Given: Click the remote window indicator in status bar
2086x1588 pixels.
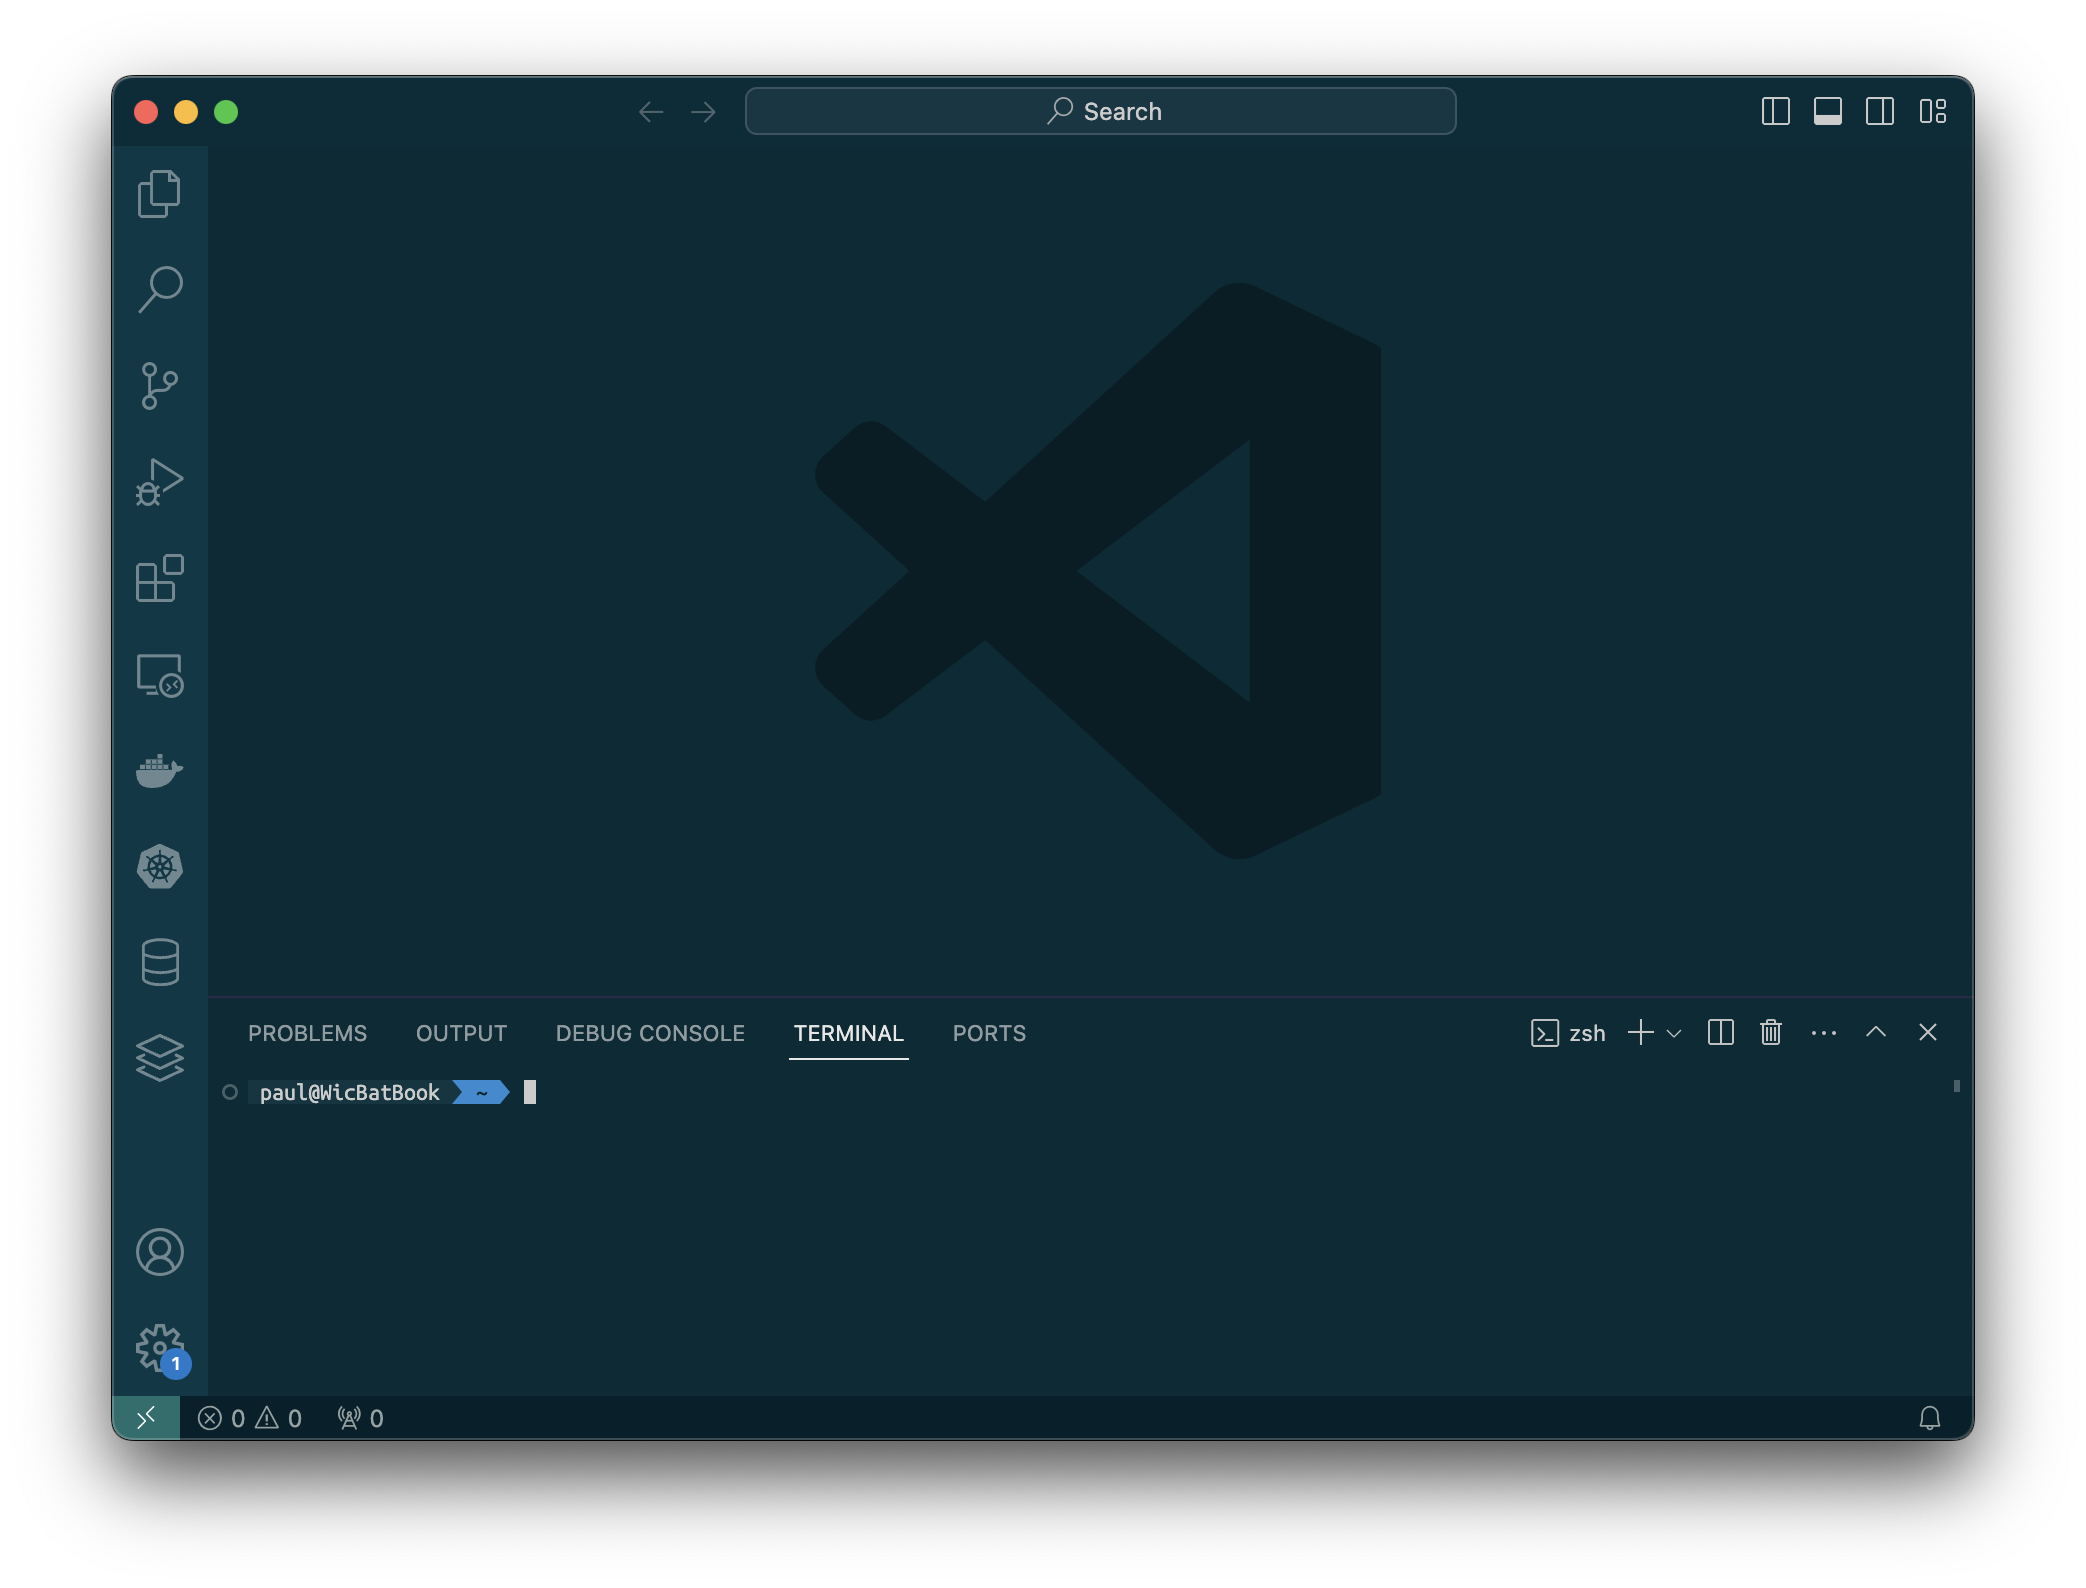Looking at the screenshot, I should pos(146,1418).
